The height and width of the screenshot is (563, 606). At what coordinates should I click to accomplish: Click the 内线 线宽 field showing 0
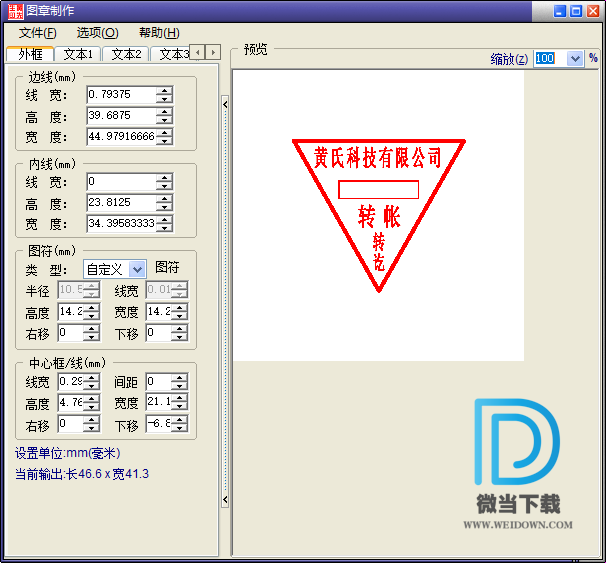121,182
